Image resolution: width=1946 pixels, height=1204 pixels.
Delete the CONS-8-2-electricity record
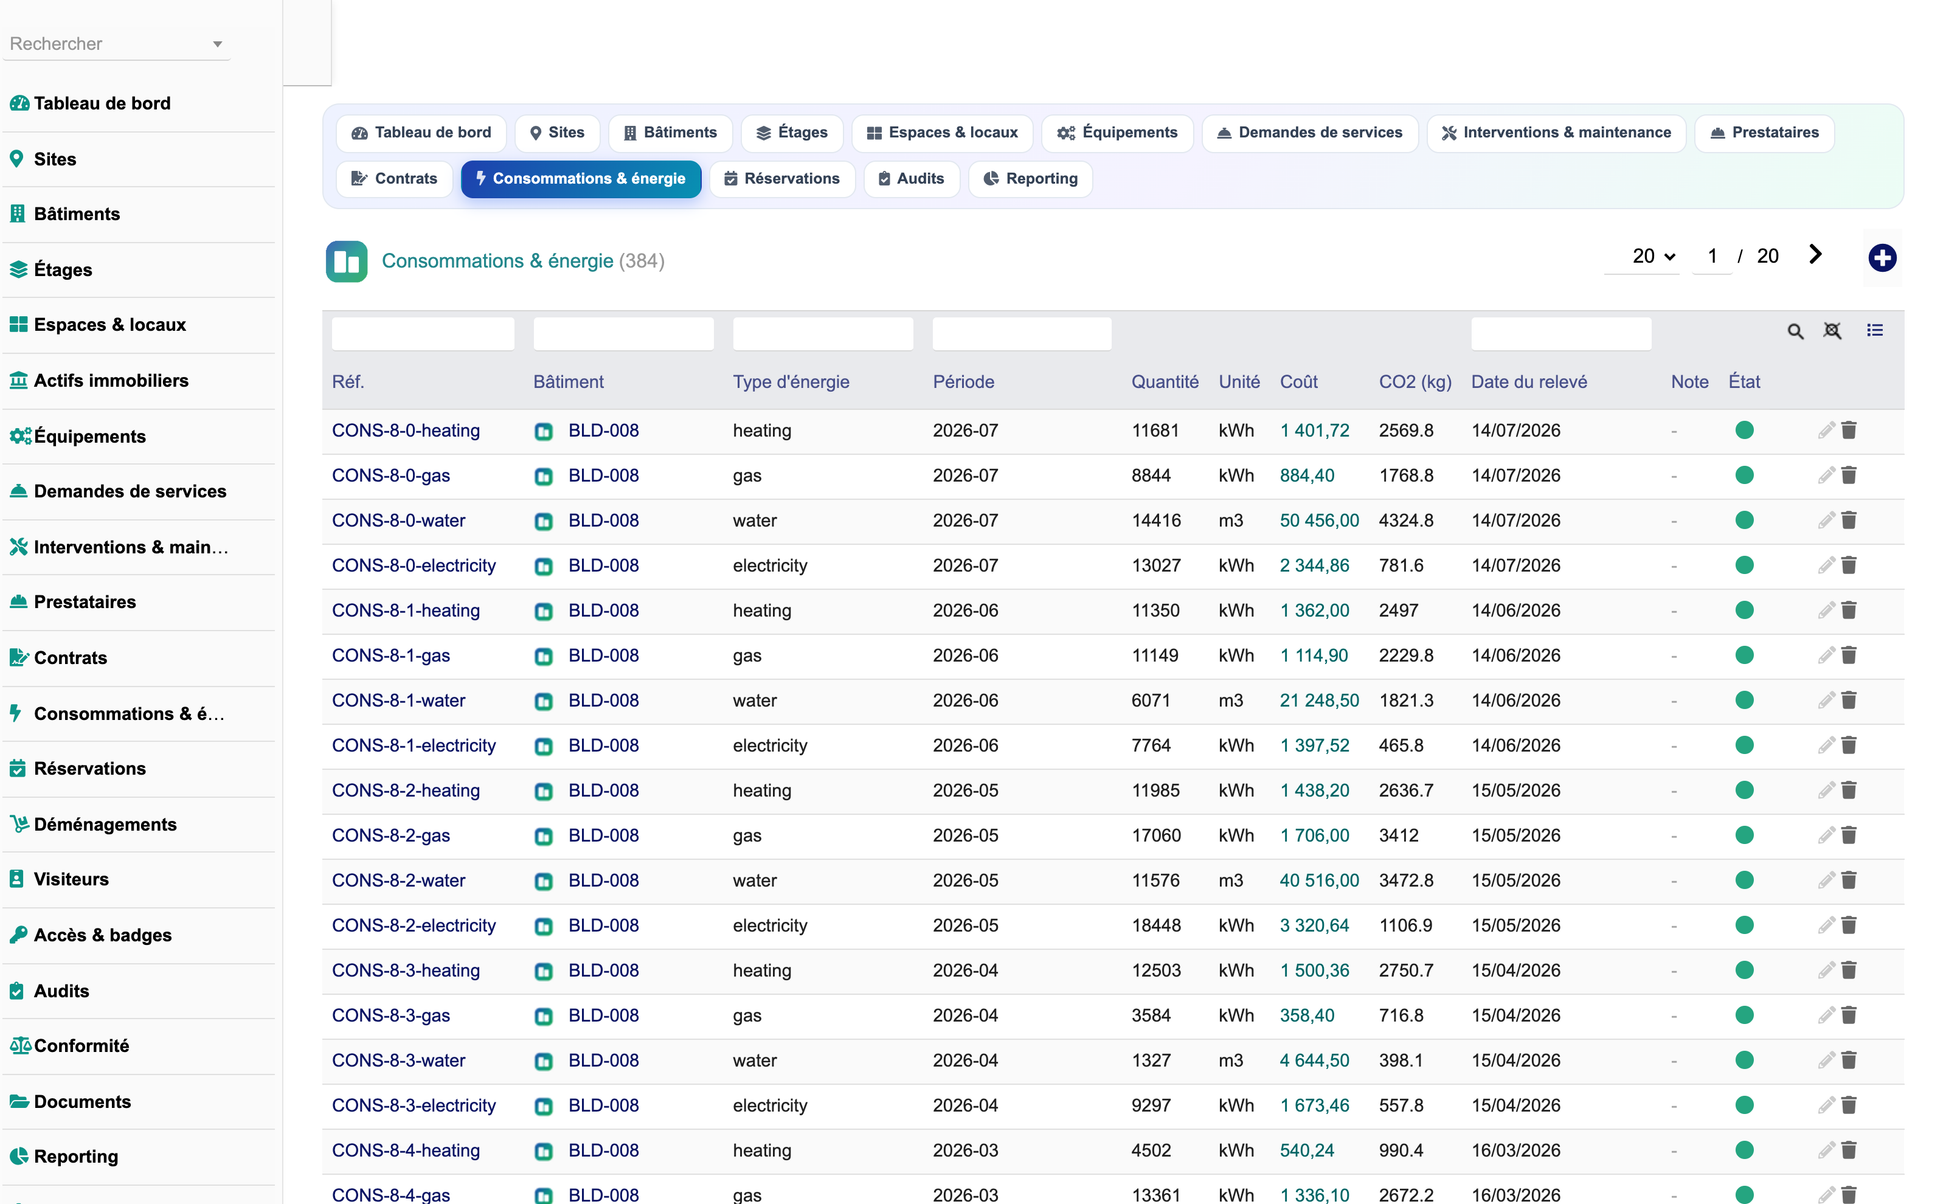tap(1849, 925)
